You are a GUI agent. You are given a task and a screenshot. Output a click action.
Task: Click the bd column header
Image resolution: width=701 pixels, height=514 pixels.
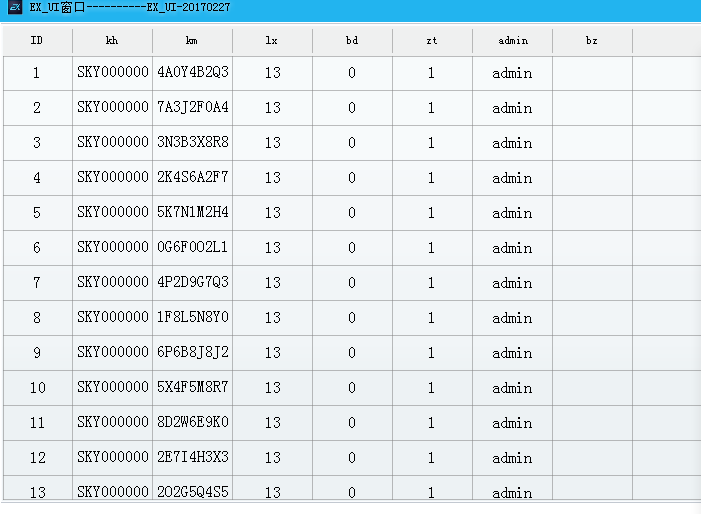[352, 41]
